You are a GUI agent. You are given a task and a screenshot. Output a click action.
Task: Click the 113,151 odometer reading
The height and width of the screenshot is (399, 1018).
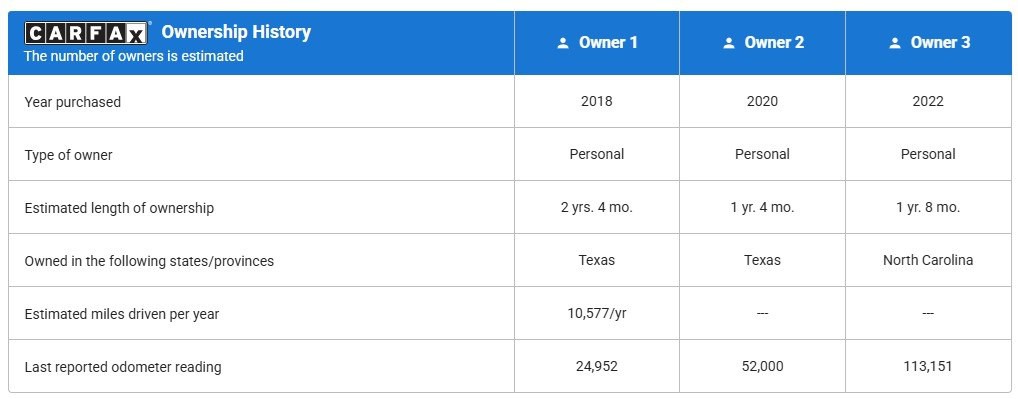[x=928, y=367]
